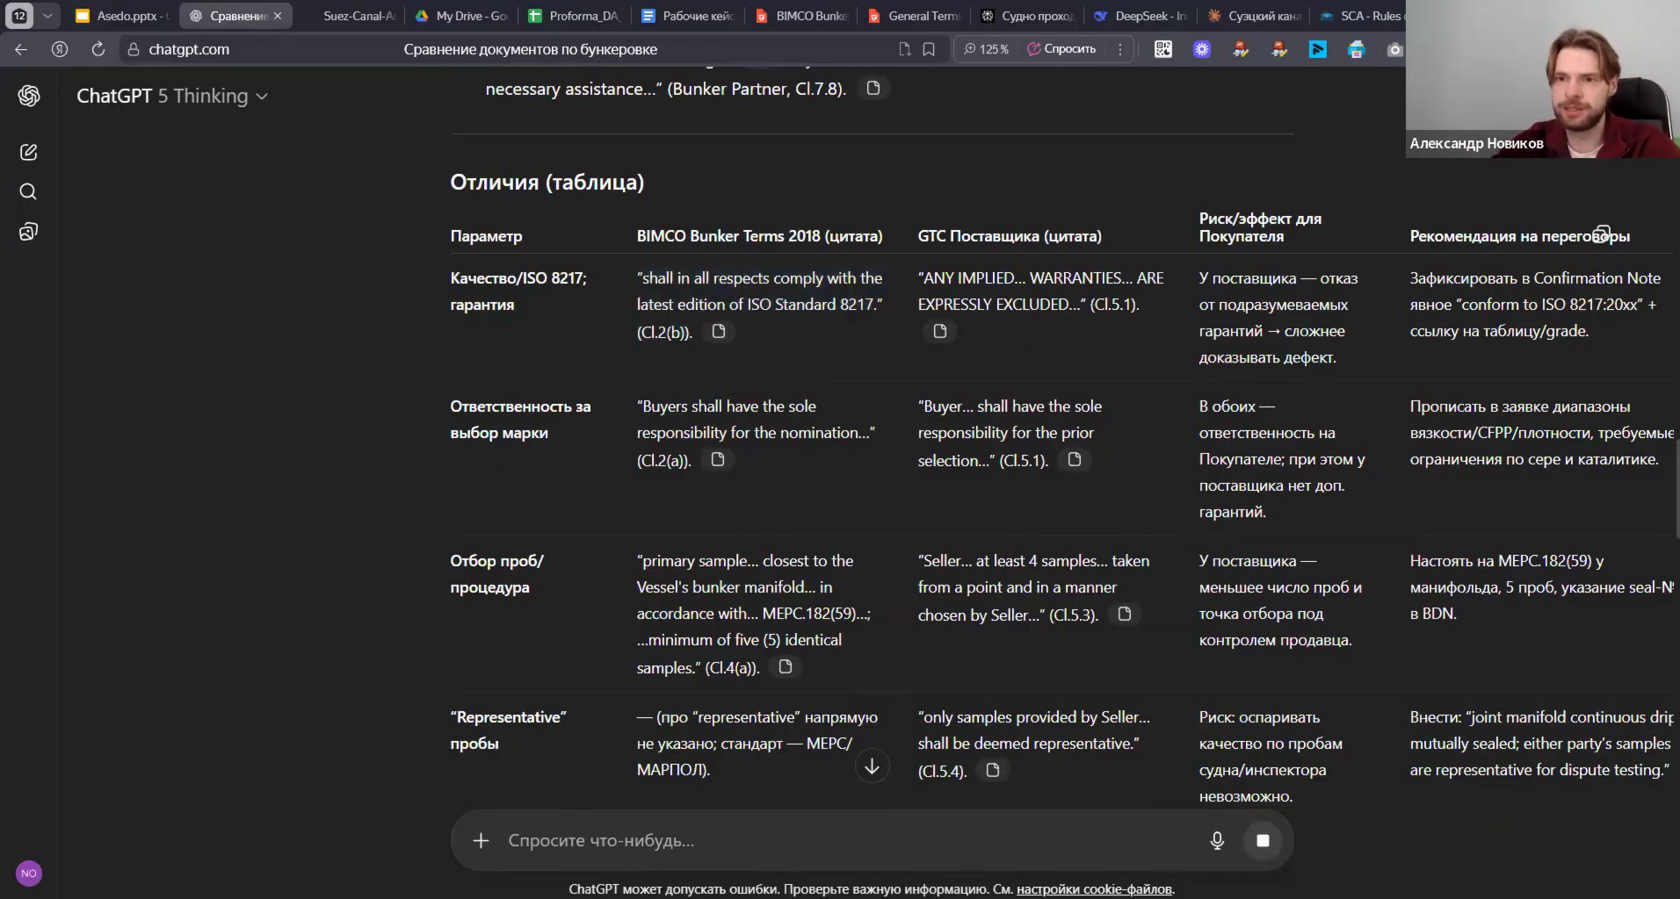
Task: Copy the Bunker Partner Cl.7.8 quote
Action: pyautogui.click(x=873, y=88)
